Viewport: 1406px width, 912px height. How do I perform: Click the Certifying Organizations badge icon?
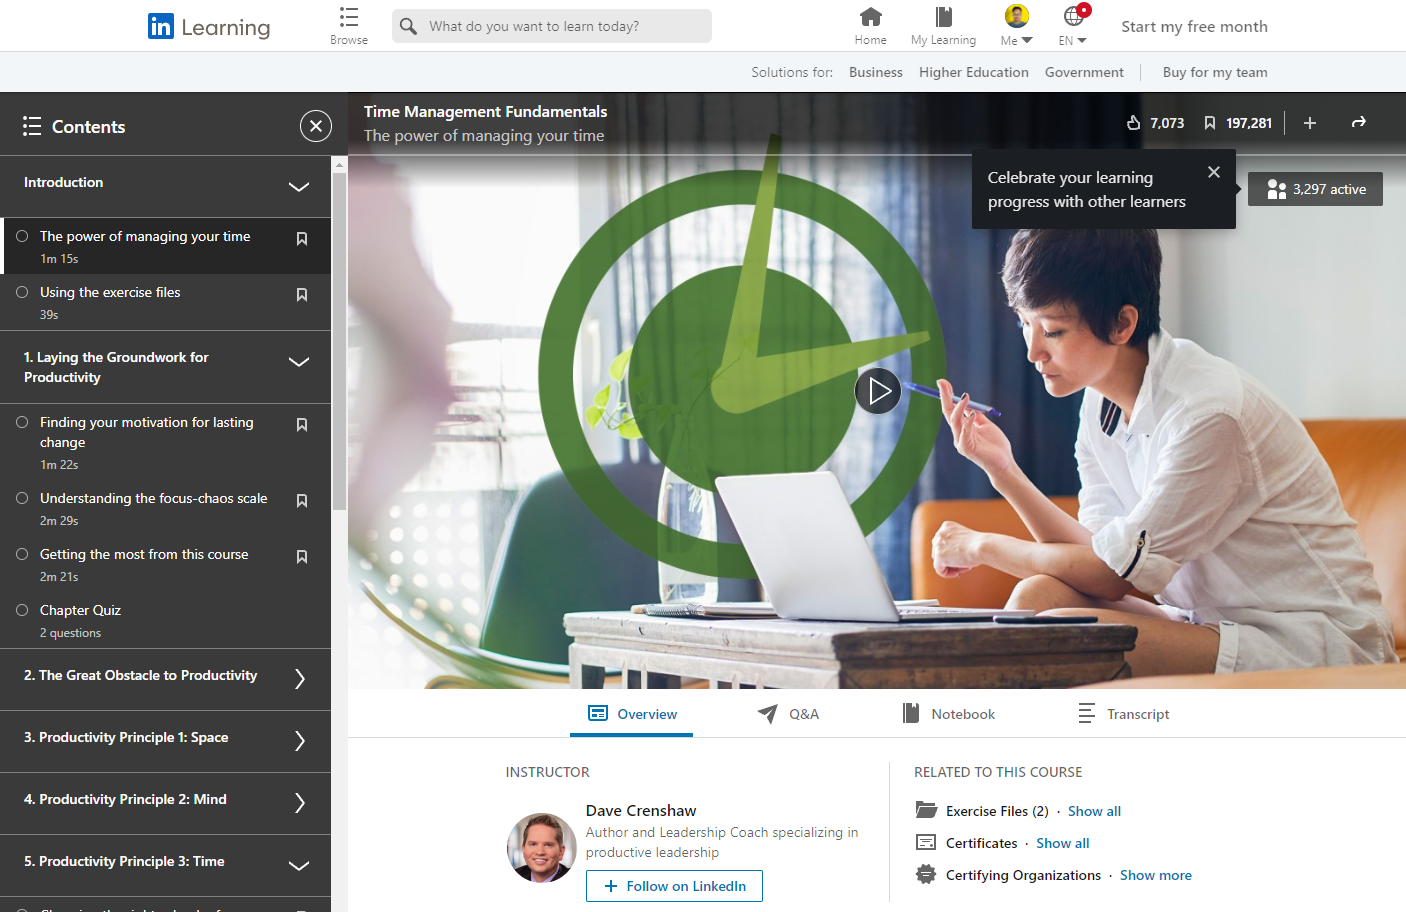[x=926, y=874]
